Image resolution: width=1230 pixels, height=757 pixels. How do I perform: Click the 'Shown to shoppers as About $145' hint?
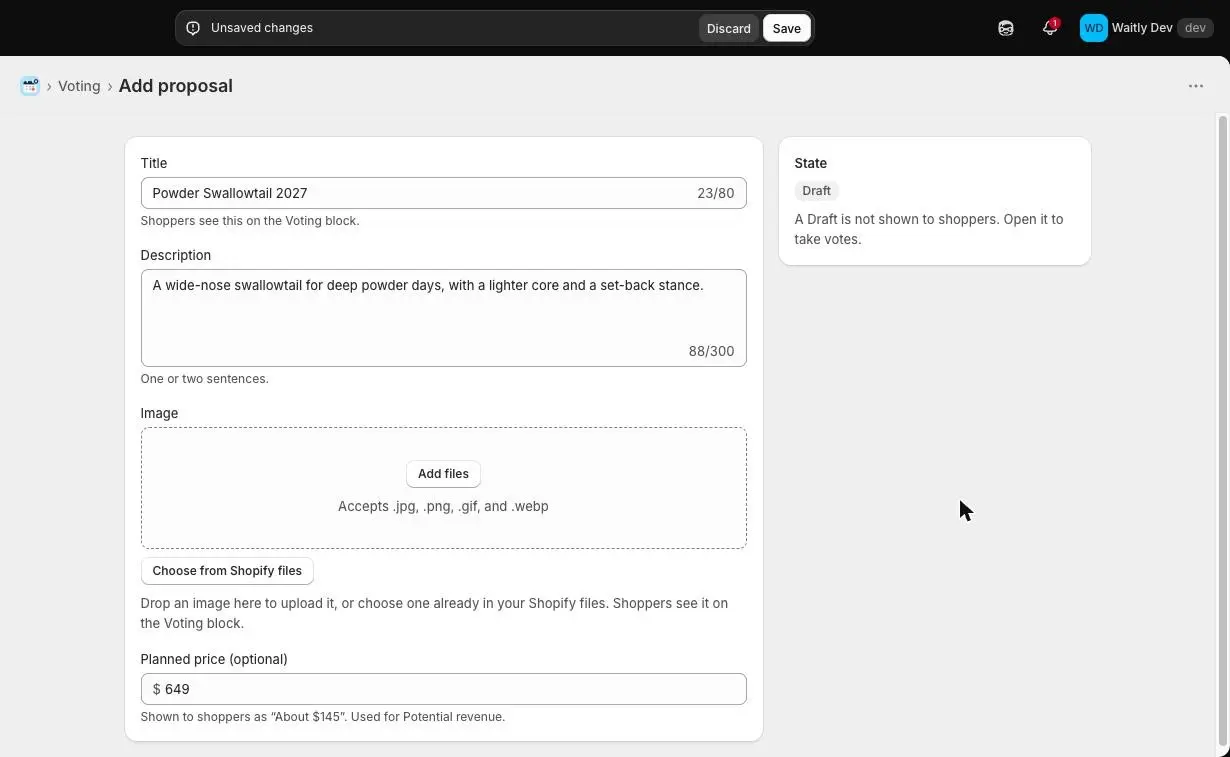pos(322,717)
